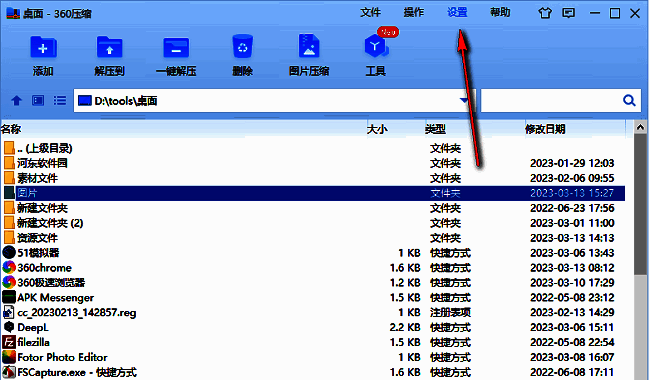Click the 360压缩 app logo in title bar
This screenshot has height=380, width=650.
pos(12,13)
